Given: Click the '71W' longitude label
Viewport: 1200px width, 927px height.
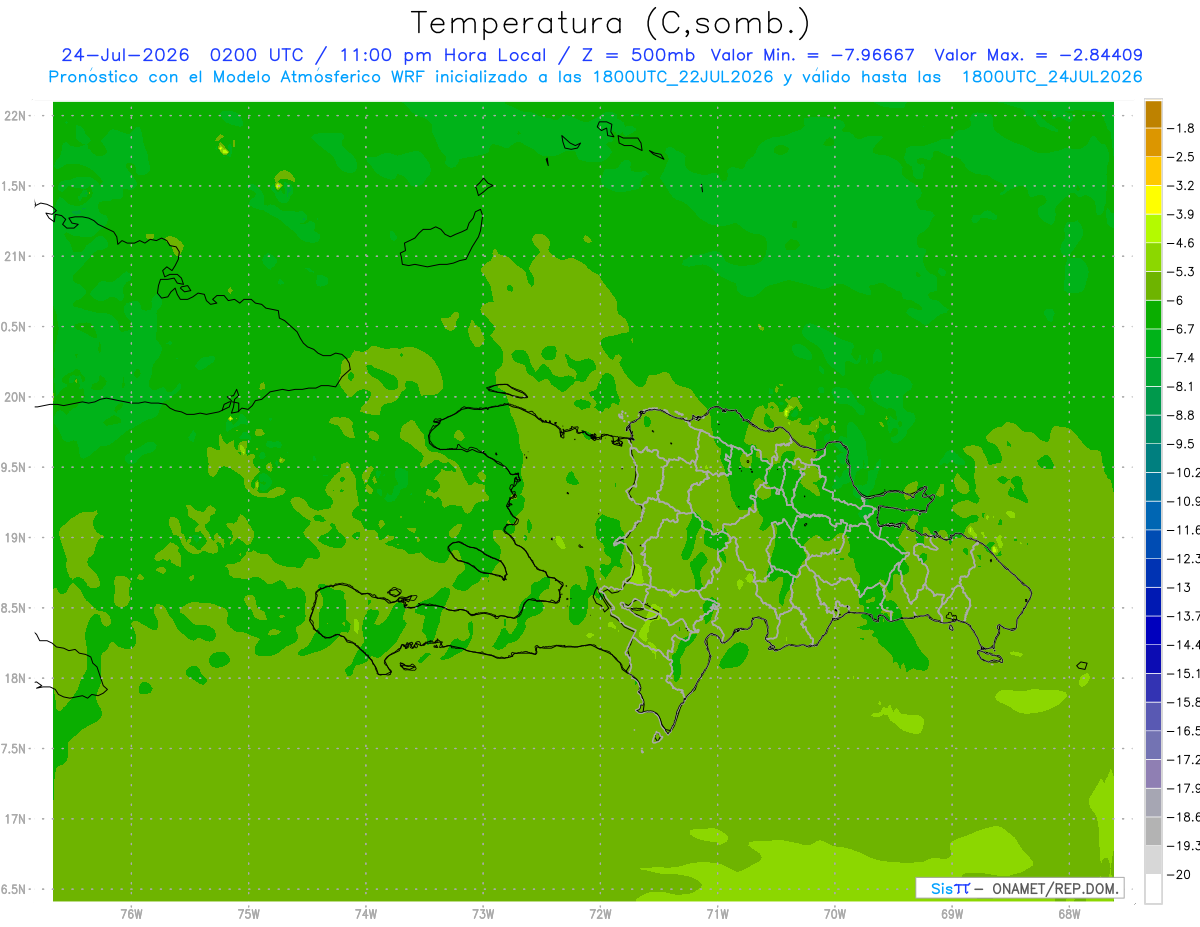Looking at the screenshot, I should tap(717, 914).
